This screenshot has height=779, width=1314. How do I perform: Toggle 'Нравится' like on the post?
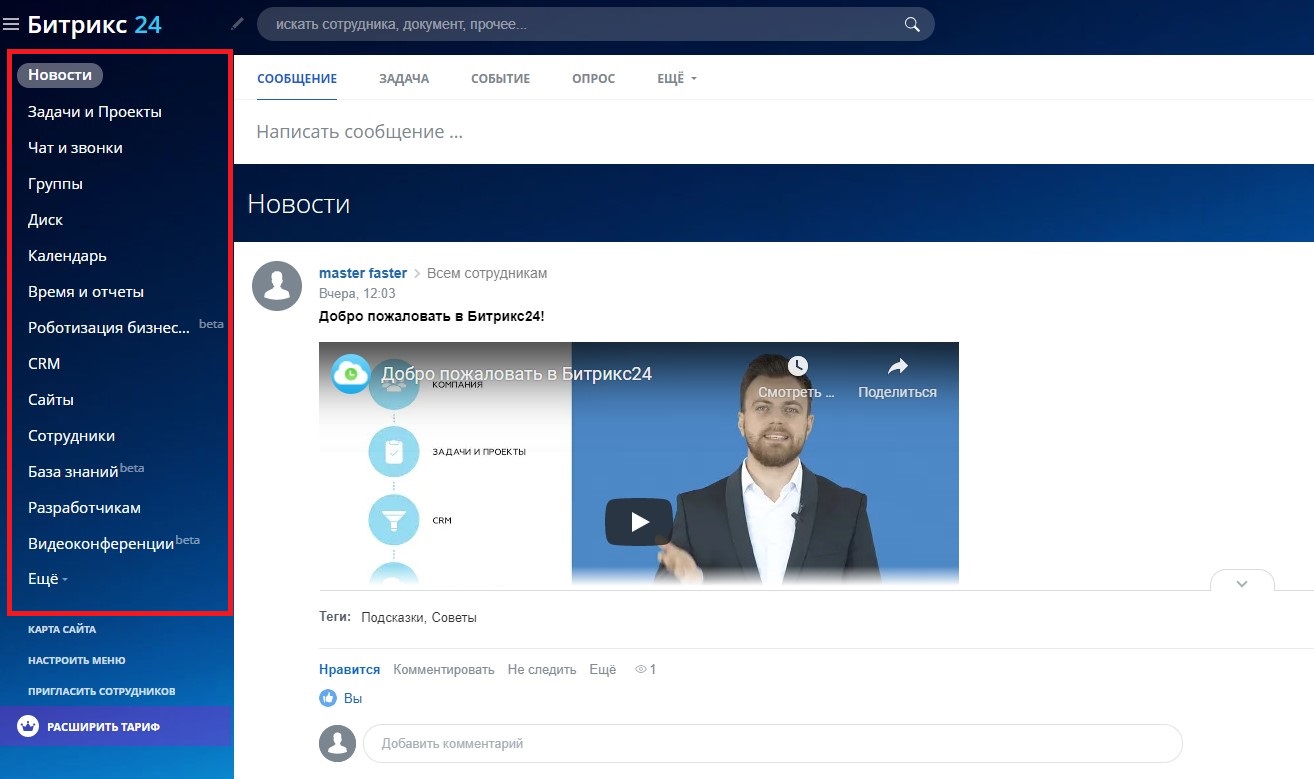point(349,670)
